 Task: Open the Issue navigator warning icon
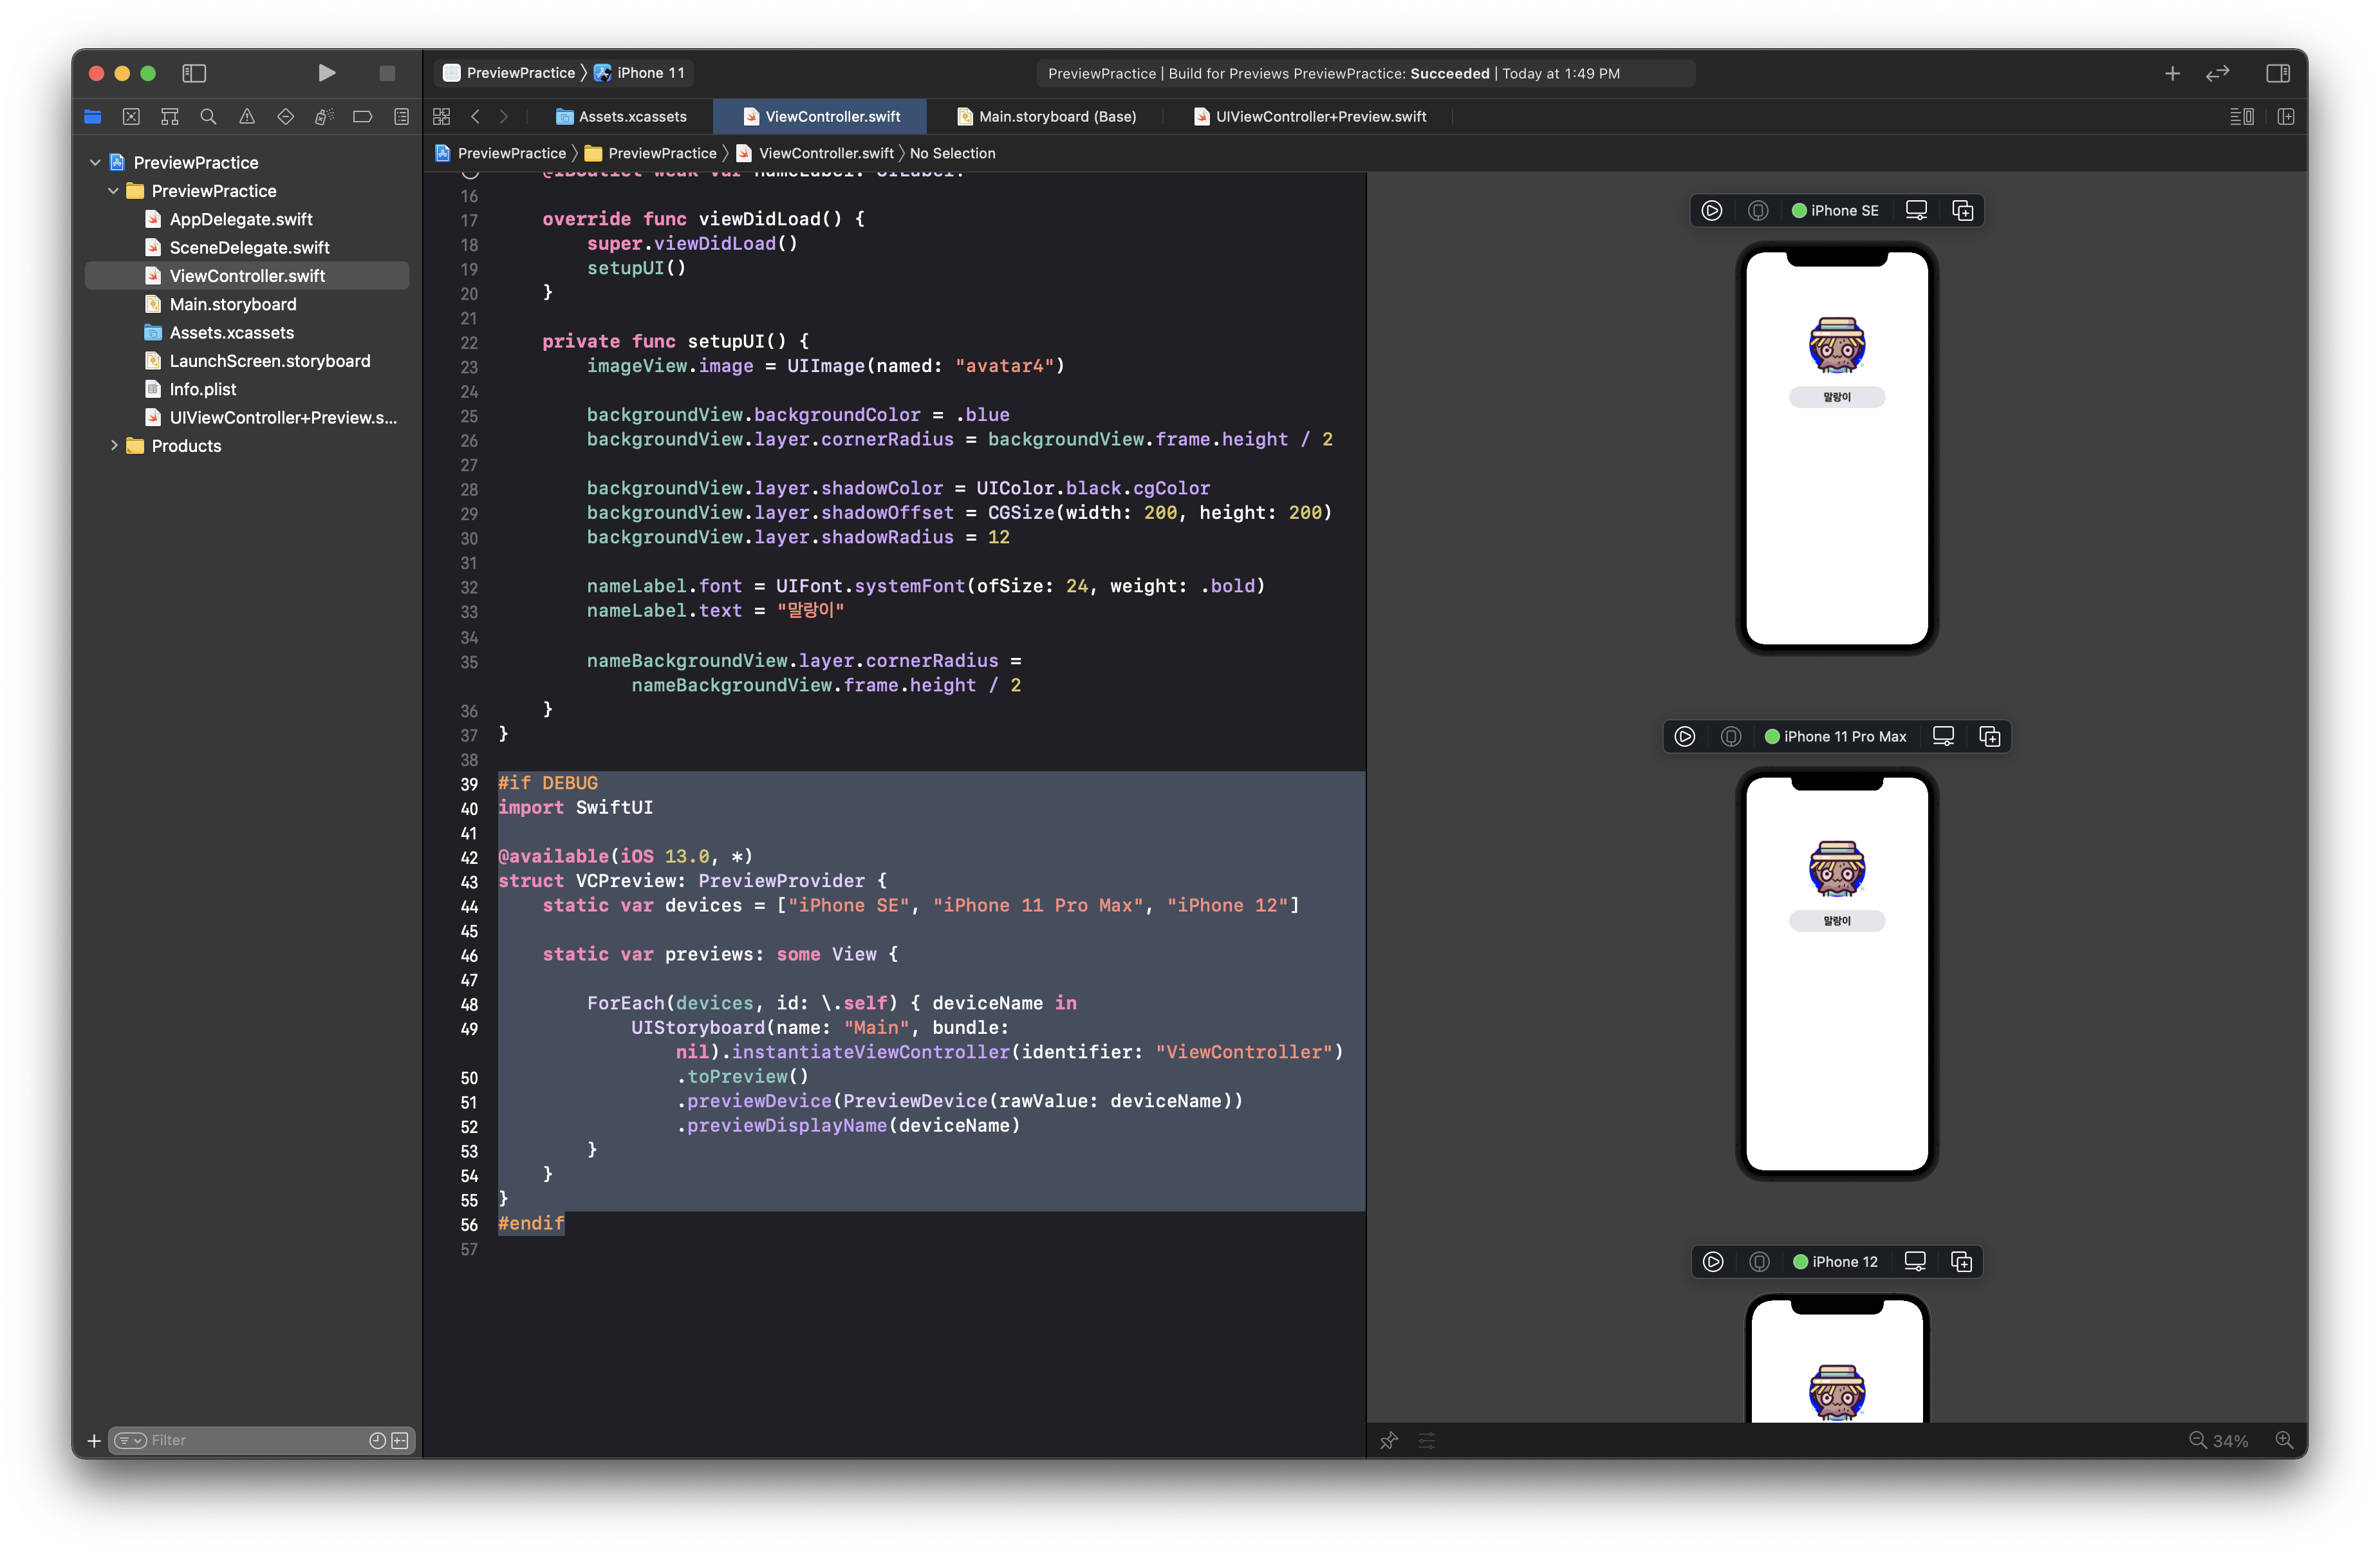point(247,117)
